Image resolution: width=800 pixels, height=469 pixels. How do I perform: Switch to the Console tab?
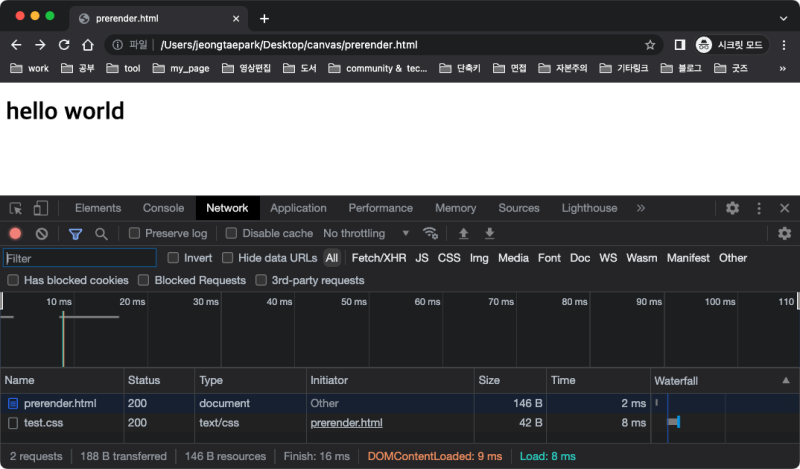[163, 208]
